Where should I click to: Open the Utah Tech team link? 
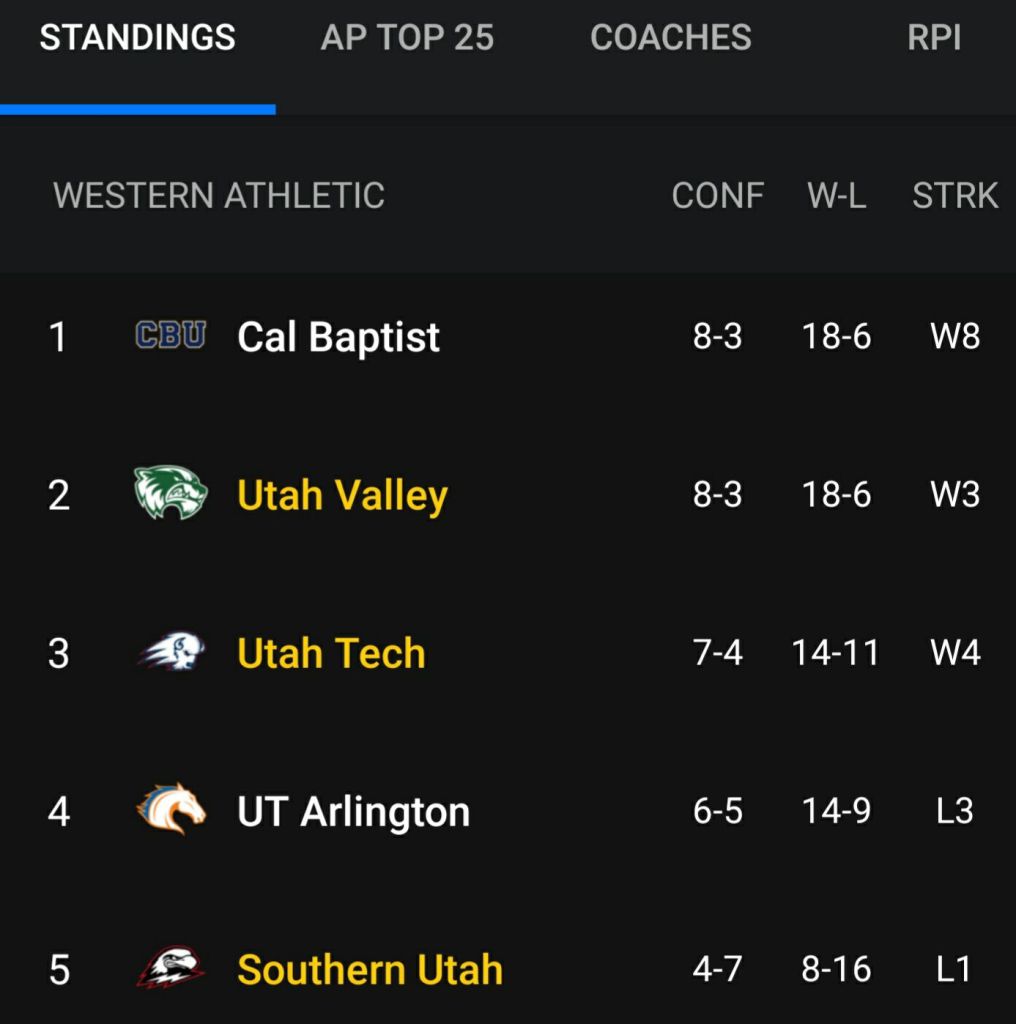click(331, 653)
